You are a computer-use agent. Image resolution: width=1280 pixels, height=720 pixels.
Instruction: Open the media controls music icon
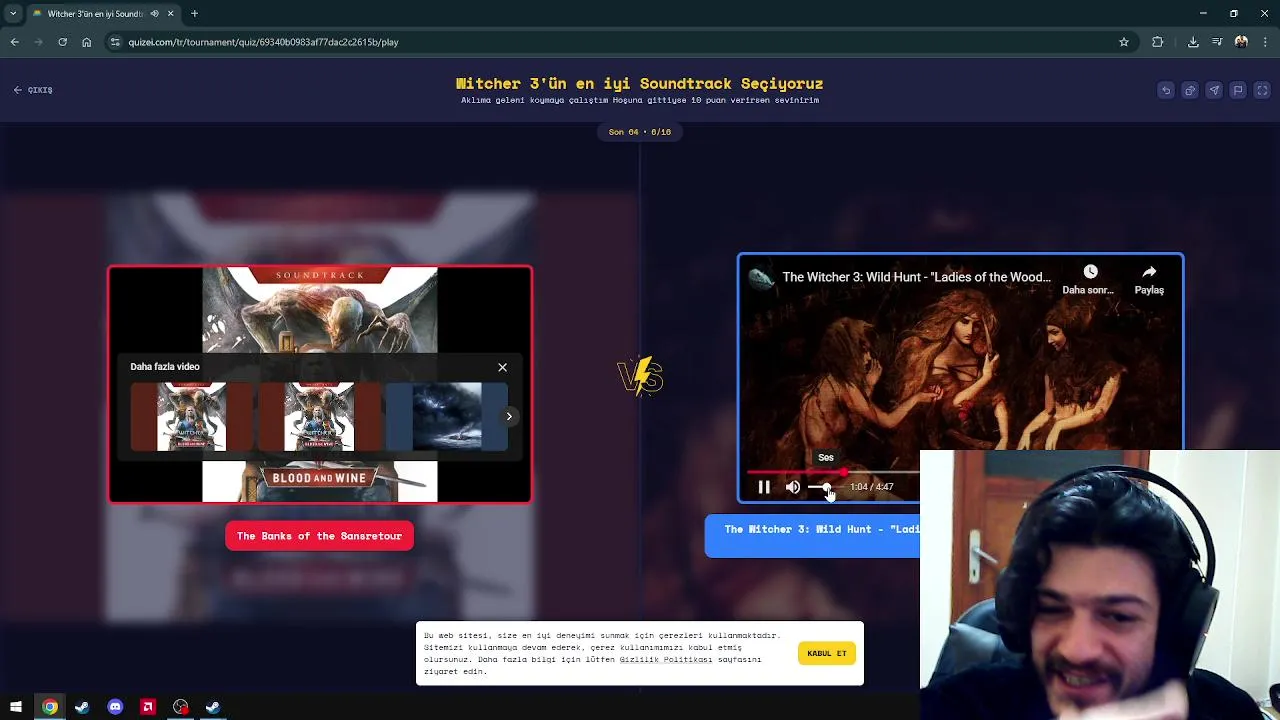[x=1217, y=42]
